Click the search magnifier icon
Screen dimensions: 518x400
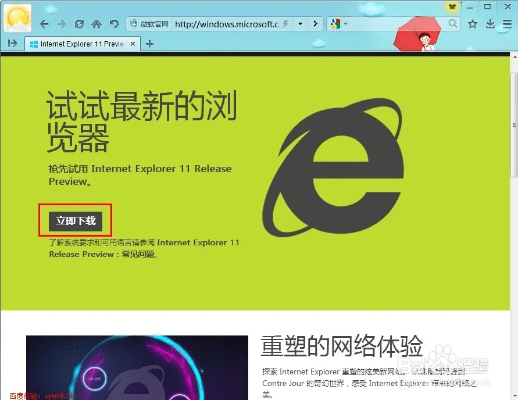(x=453, y=23)
